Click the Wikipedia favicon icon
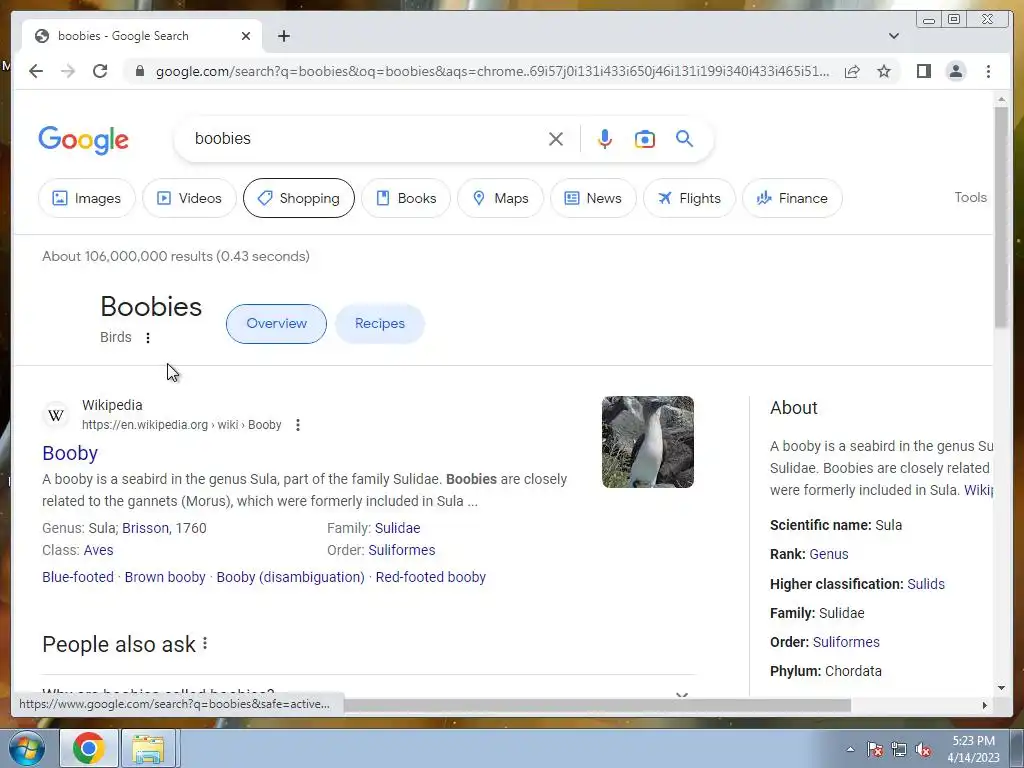 pos(56,415)
